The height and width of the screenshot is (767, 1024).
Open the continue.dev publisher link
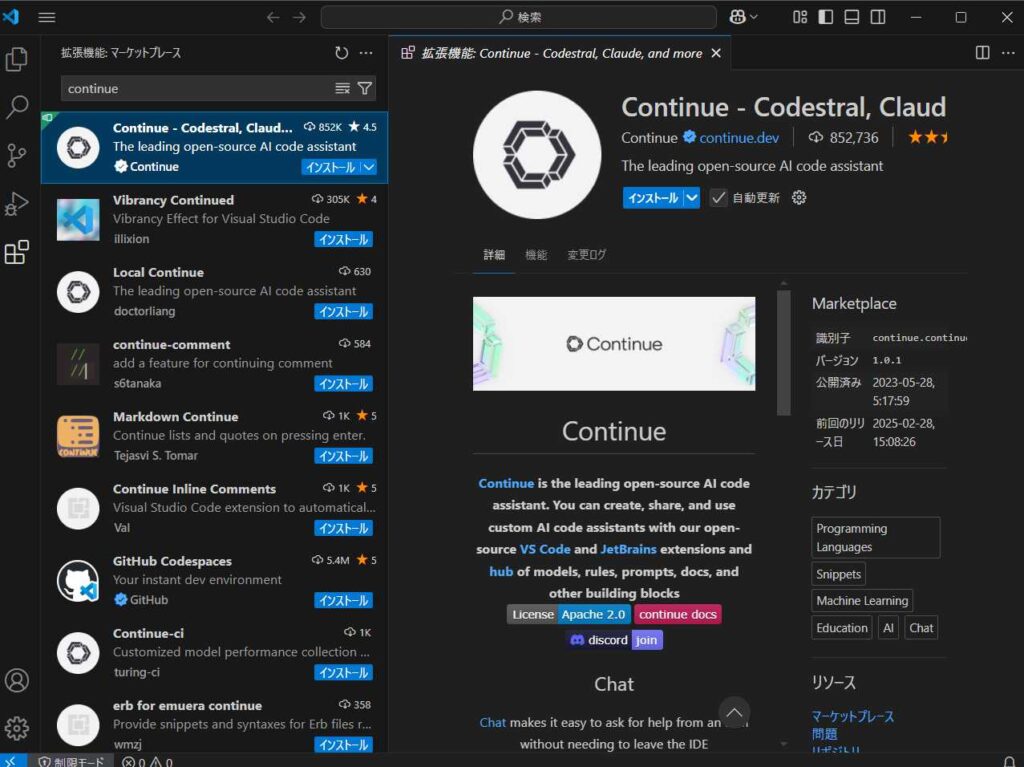[741, 138]
